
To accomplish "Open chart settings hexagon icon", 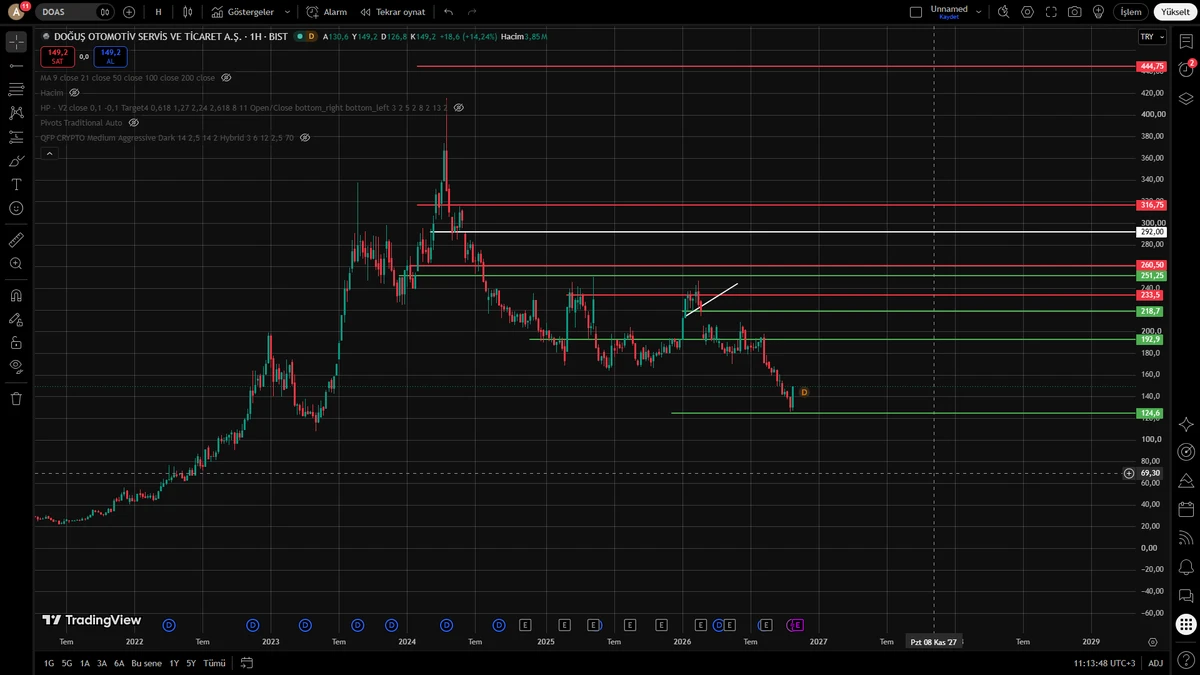I will (x=1027, y=12).
